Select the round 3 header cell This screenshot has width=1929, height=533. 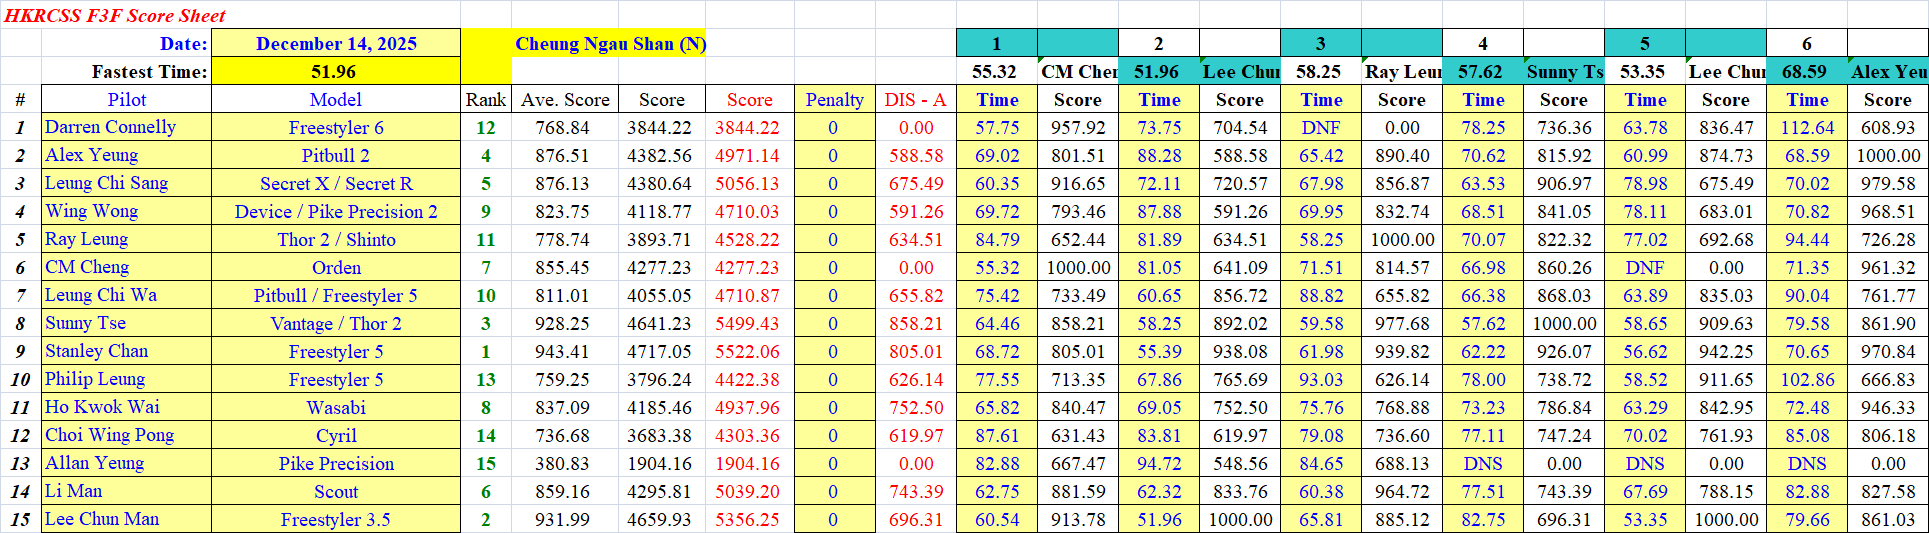(1320, 43)
